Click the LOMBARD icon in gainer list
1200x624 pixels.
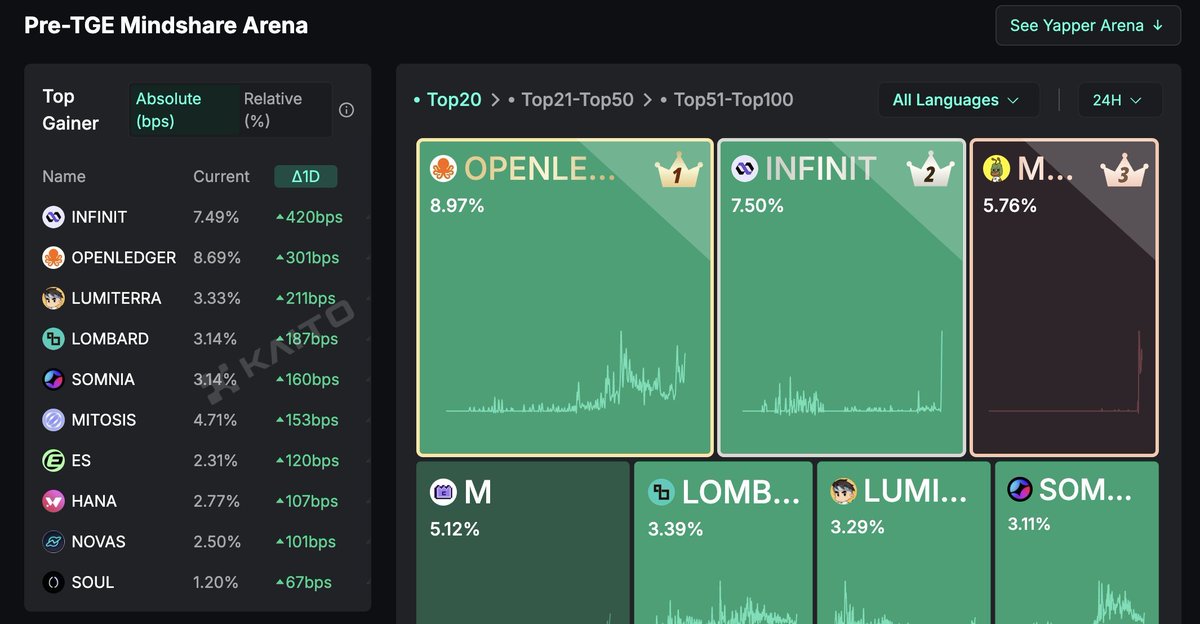pos(53,339)
